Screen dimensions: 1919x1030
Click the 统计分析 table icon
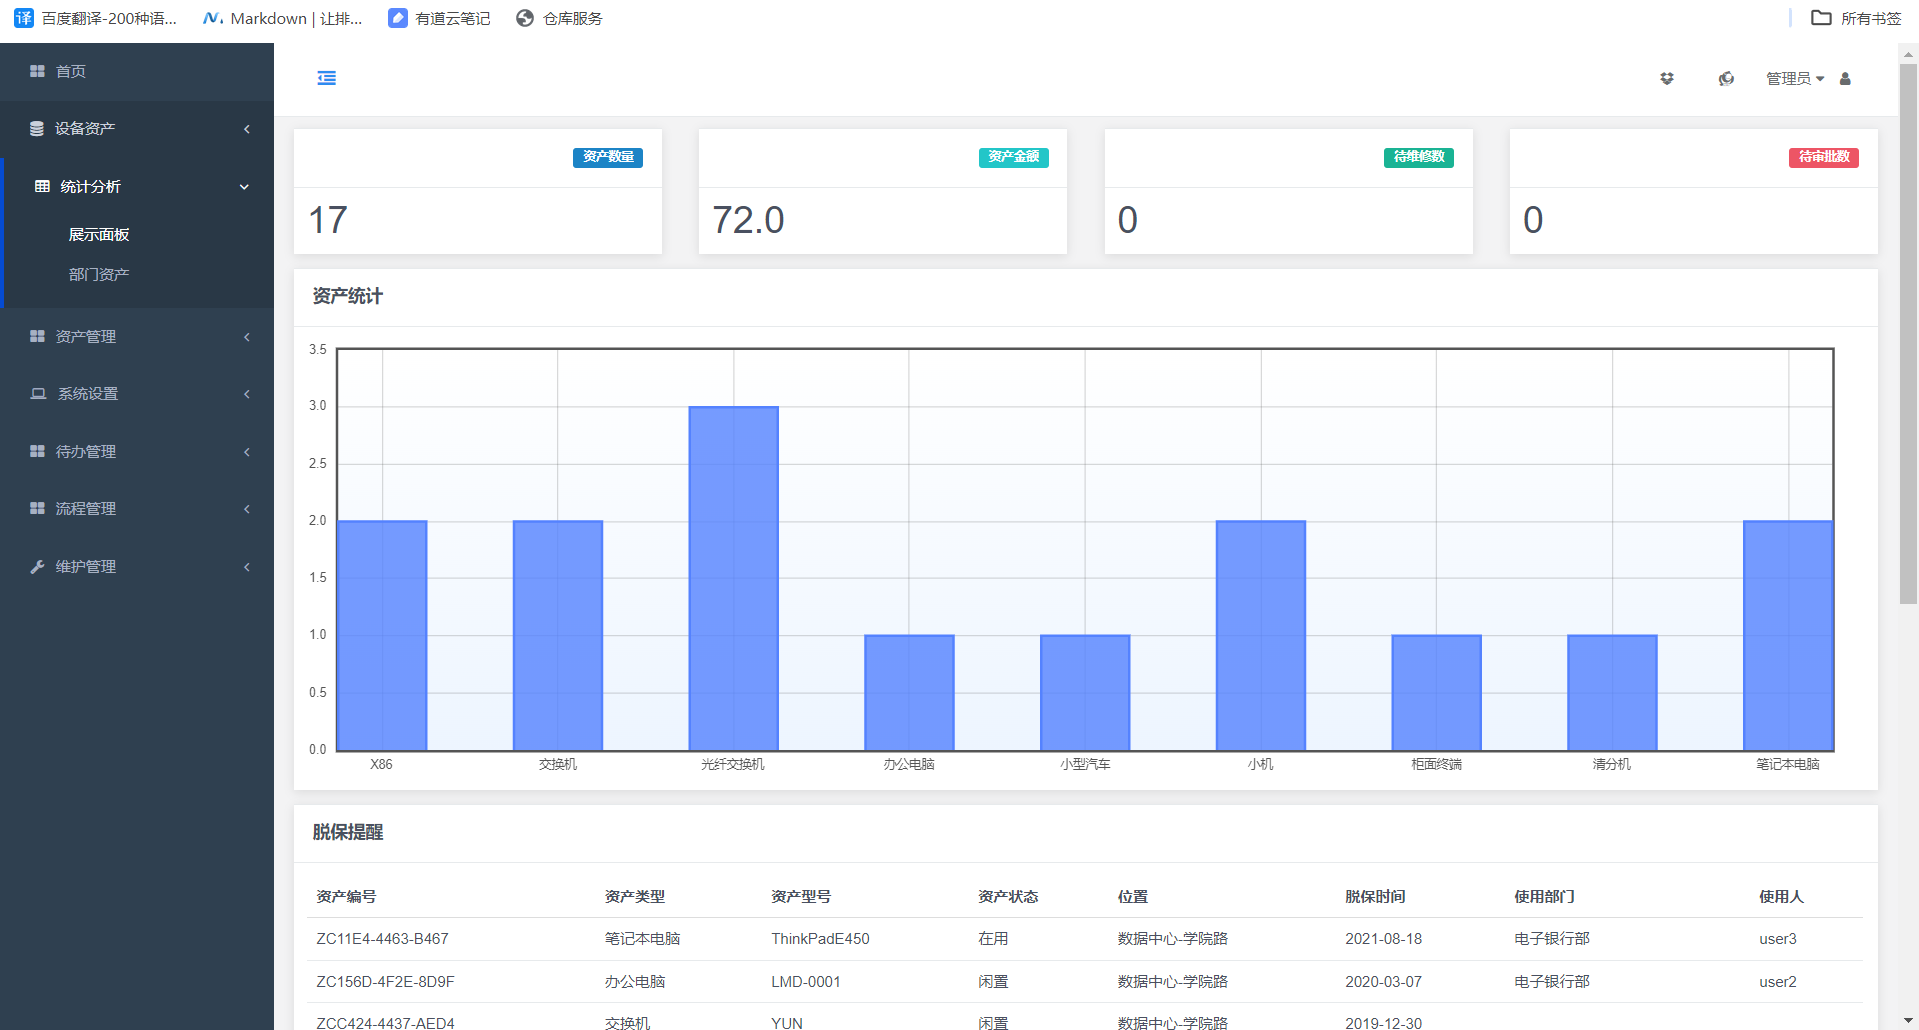[42, 186]
